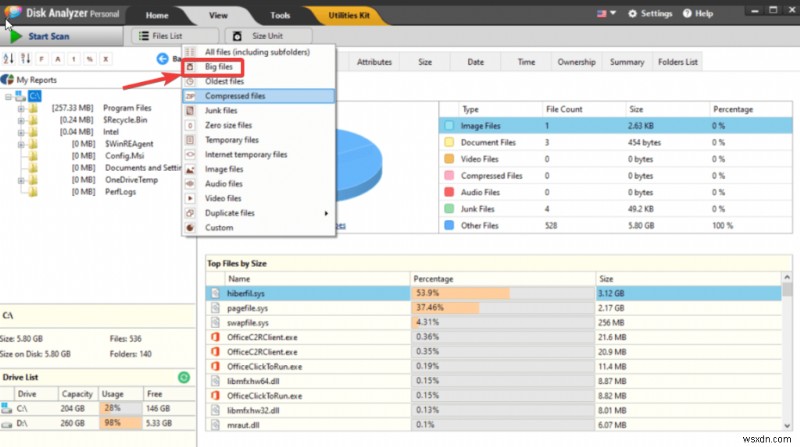
Task: Select the PerfLogs folder in tree
Action: 120,192
